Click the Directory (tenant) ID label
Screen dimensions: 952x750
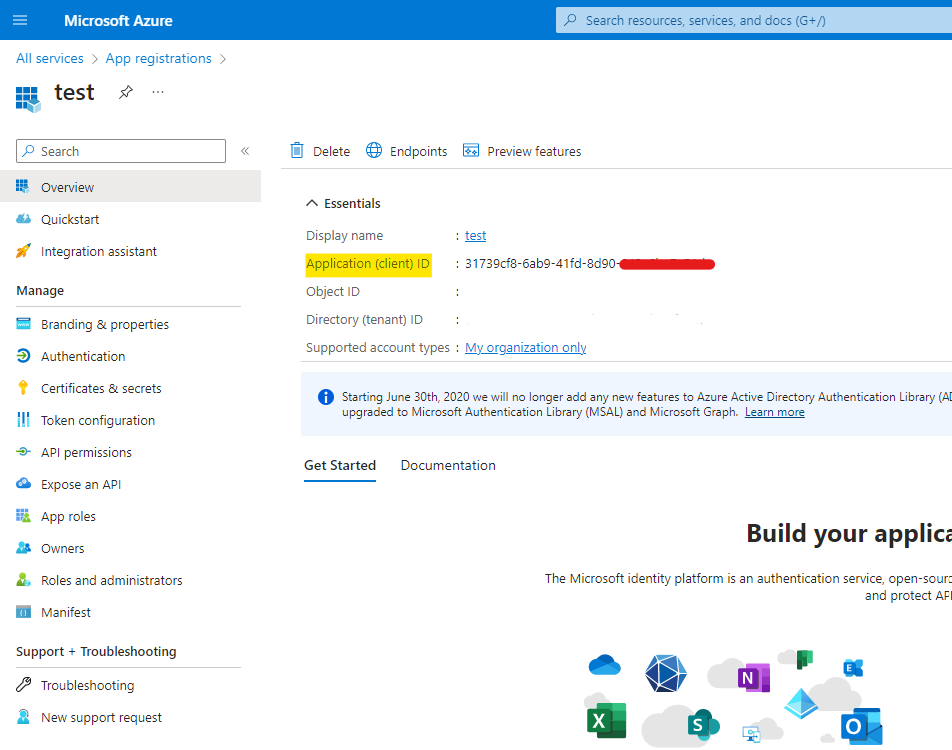click(364, 319)
